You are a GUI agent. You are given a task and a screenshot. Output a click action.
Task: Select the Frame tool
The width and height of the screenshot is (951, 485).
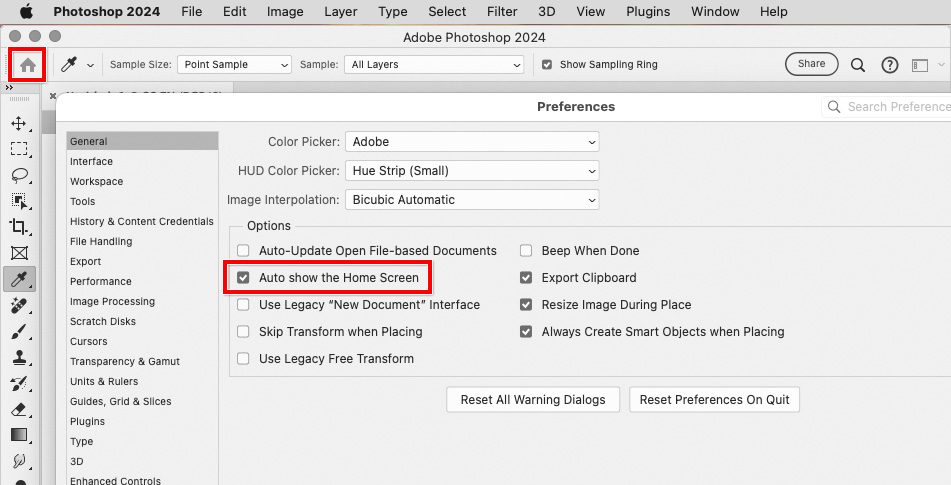coord(19,253)
